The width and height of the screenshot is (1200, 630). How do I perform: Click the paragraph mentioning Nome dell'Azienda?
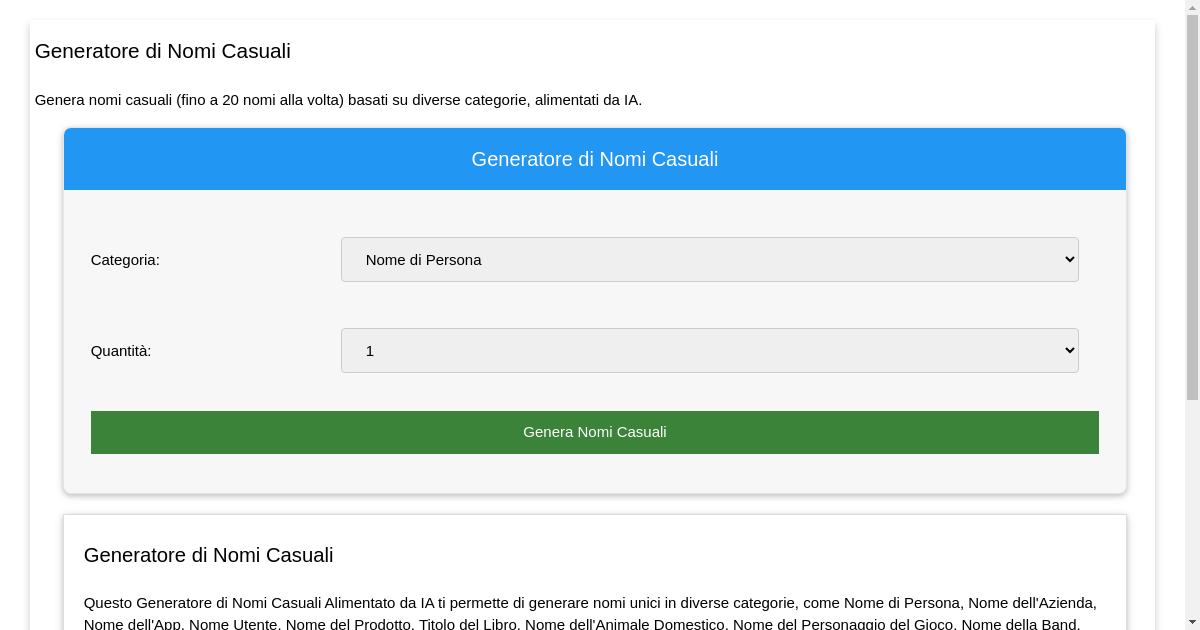point(591,603)
